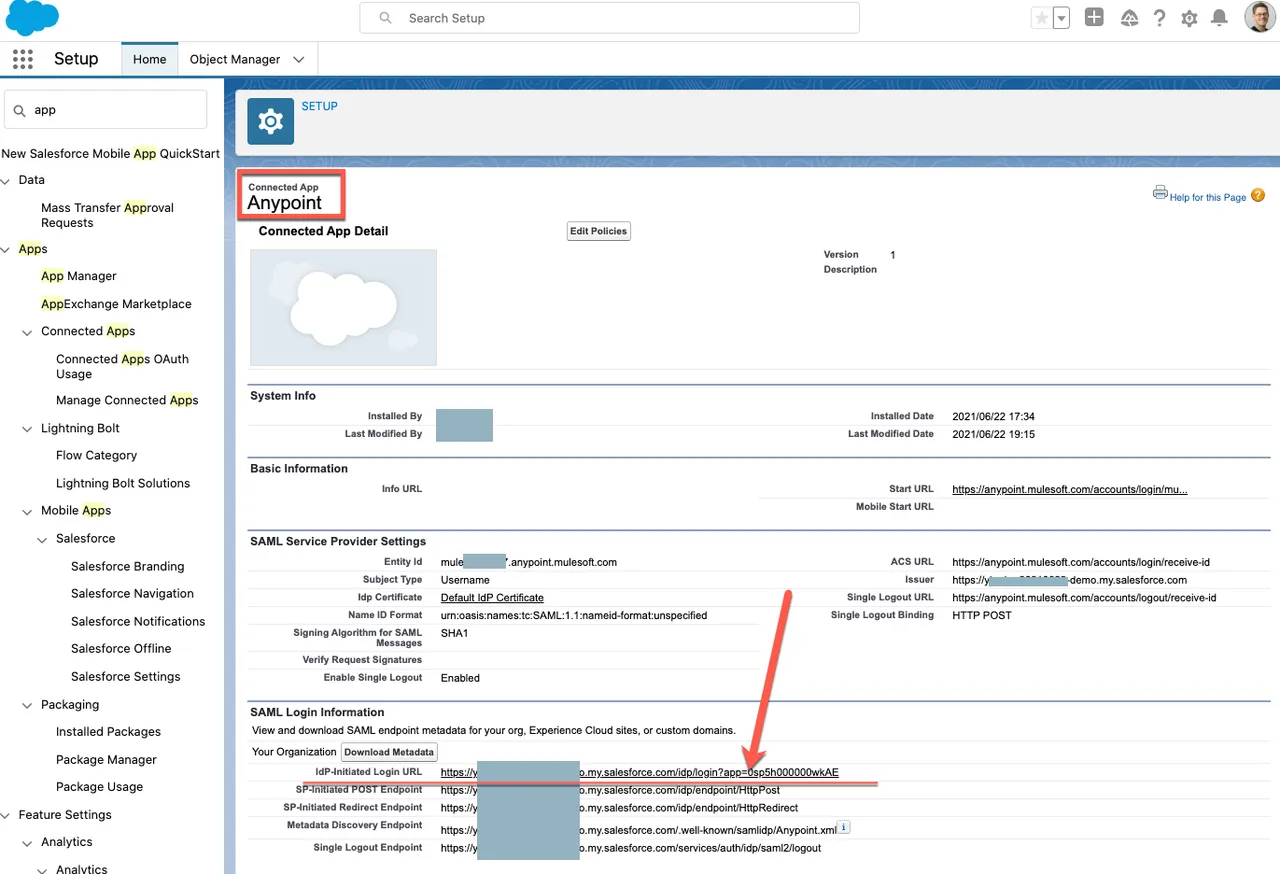The image size is (1280, 874).
Task: Switch to the Object Manager tab
Action: (235, 59)
